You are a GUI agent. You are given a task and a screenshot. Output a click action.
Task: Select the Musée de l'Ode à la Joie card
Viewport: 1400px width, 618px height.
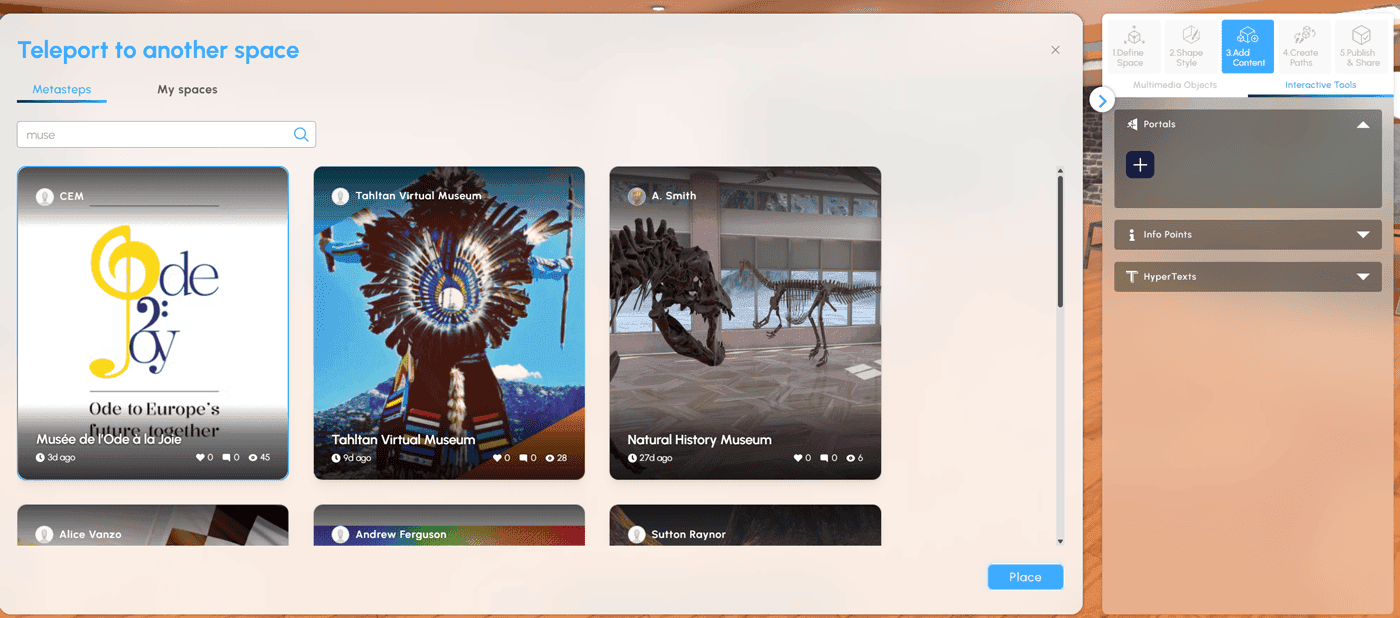(x=153, y=323)
